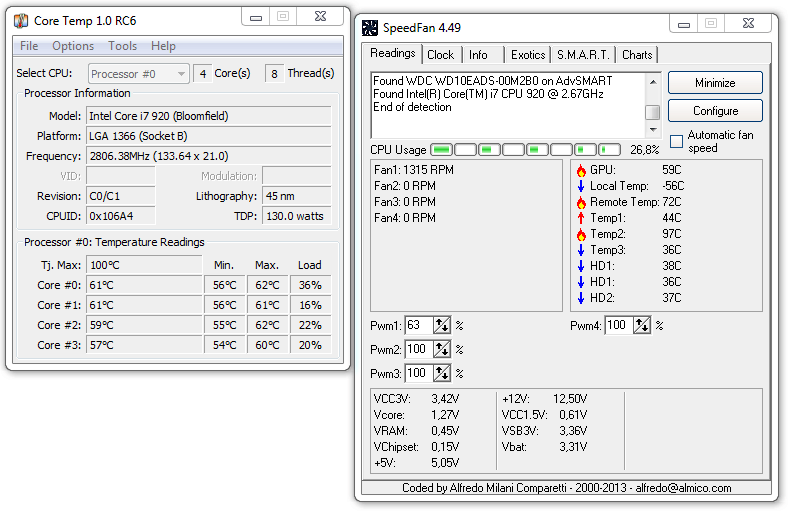Click the Coded by Alfredo Milani Comparetti status bar
Image resolution: width=792 pixels, height=513 pixels.
(x=566, y=488)
